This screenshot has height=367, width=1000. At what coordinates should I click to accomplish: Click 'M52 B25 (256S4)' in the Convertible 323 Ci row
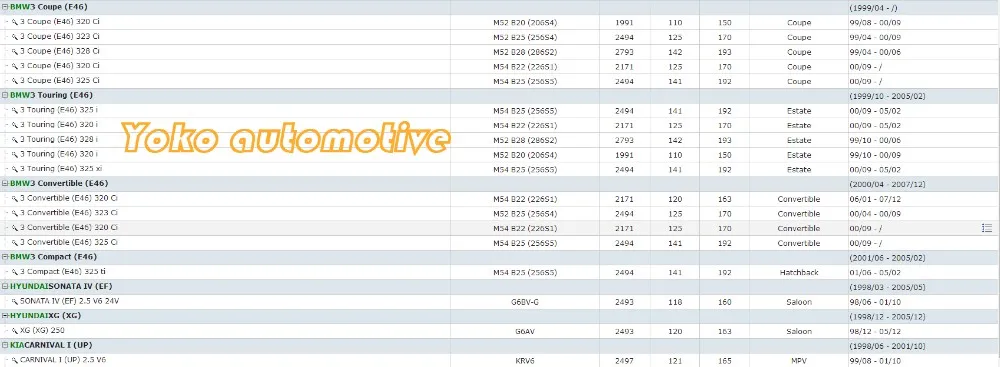pyautogui.click(x=525, y=214)
